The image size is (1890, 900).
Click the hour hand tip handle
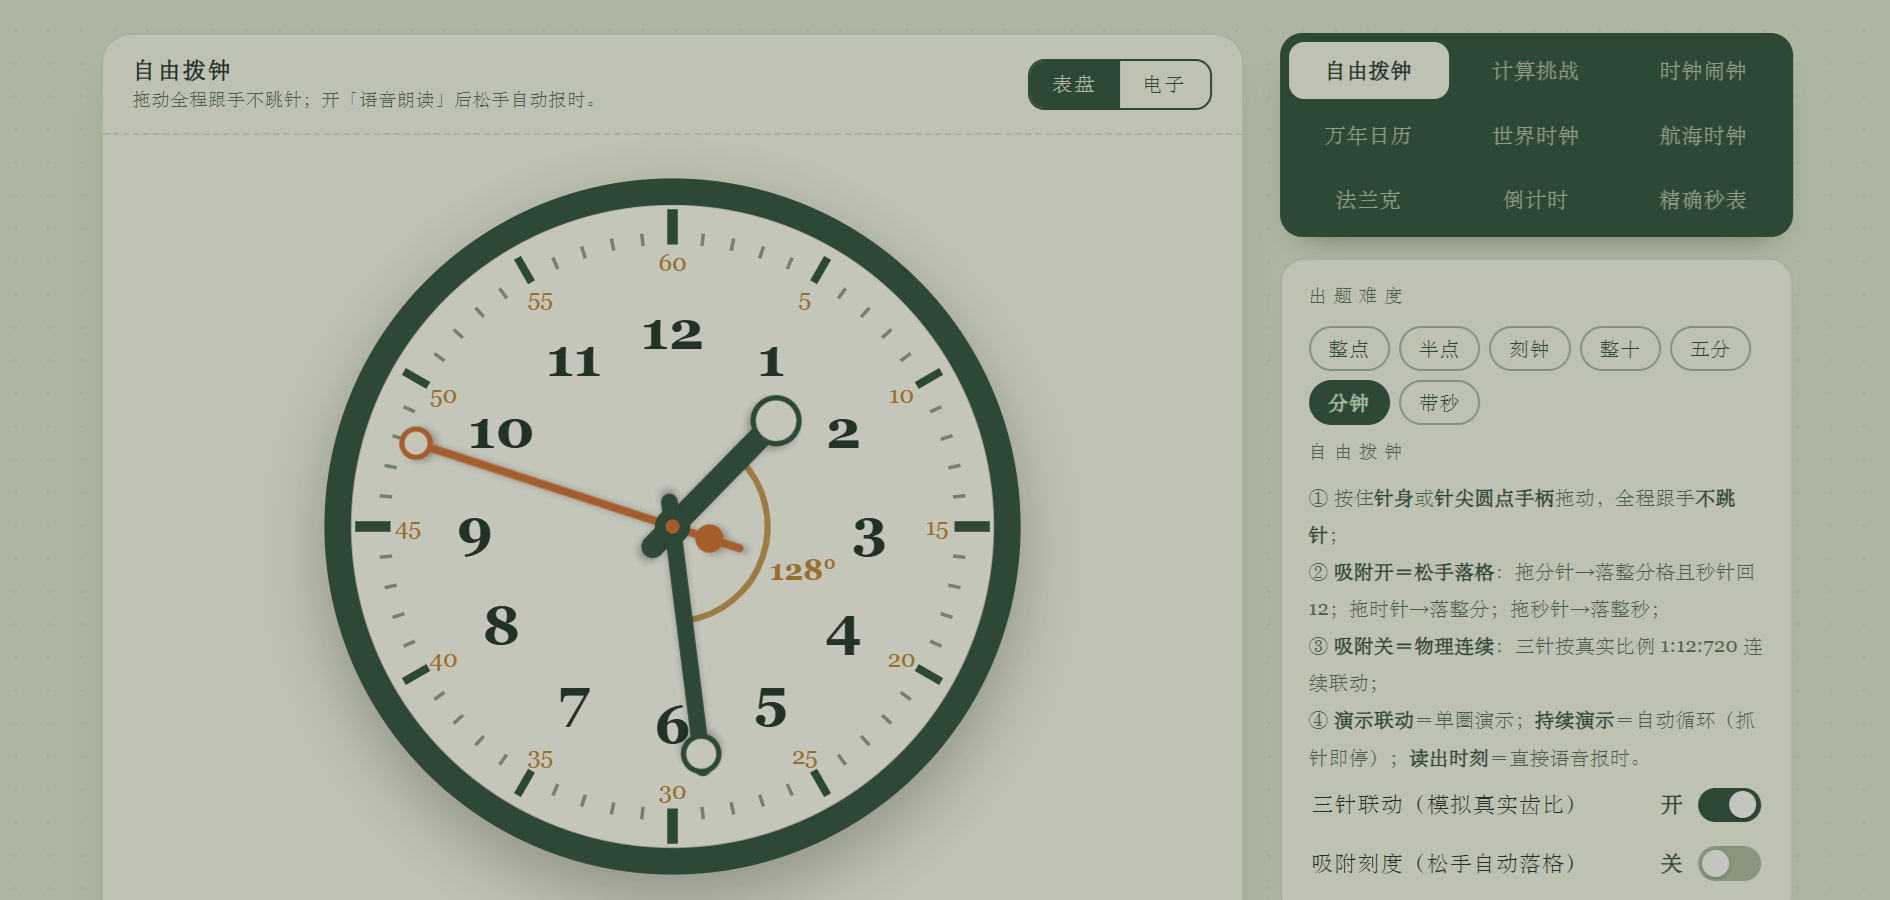tap(776, 421)
